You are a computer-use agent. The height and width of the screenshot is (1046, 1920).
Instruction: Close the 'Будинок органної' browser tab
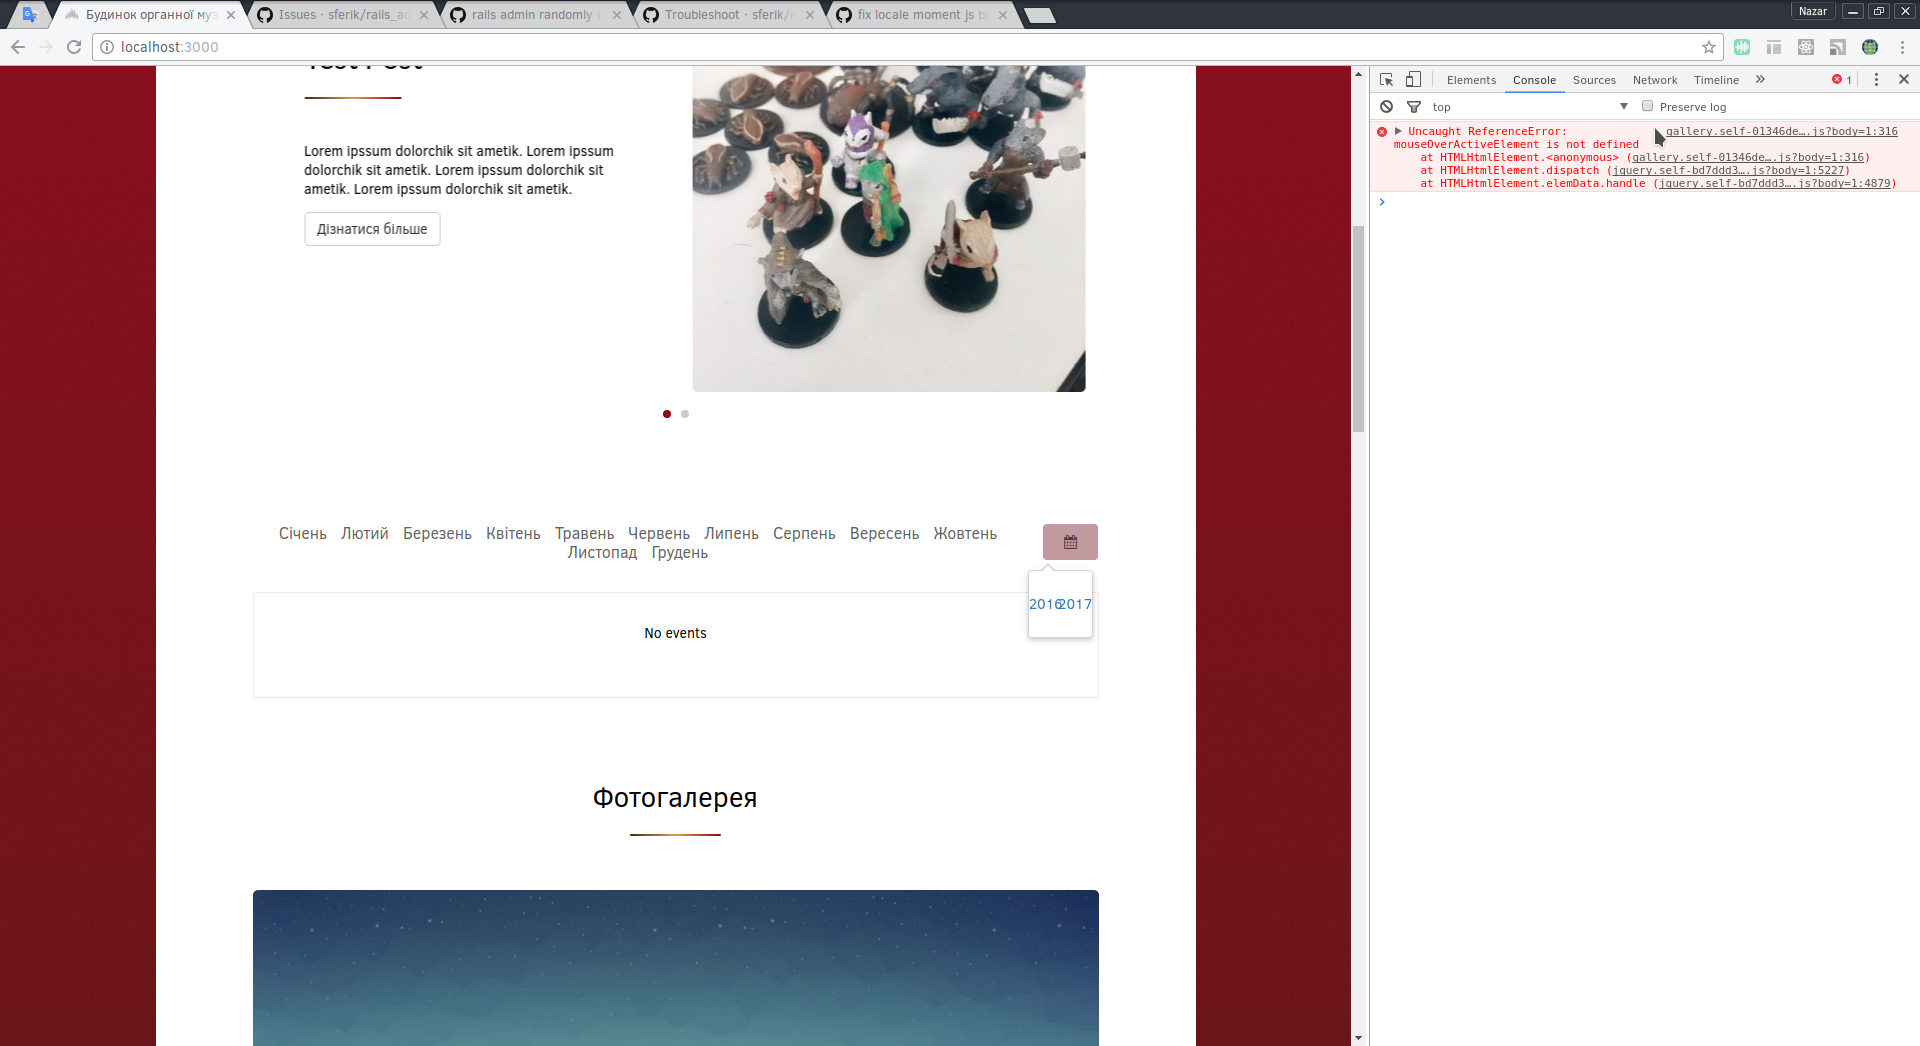[231, 15]
